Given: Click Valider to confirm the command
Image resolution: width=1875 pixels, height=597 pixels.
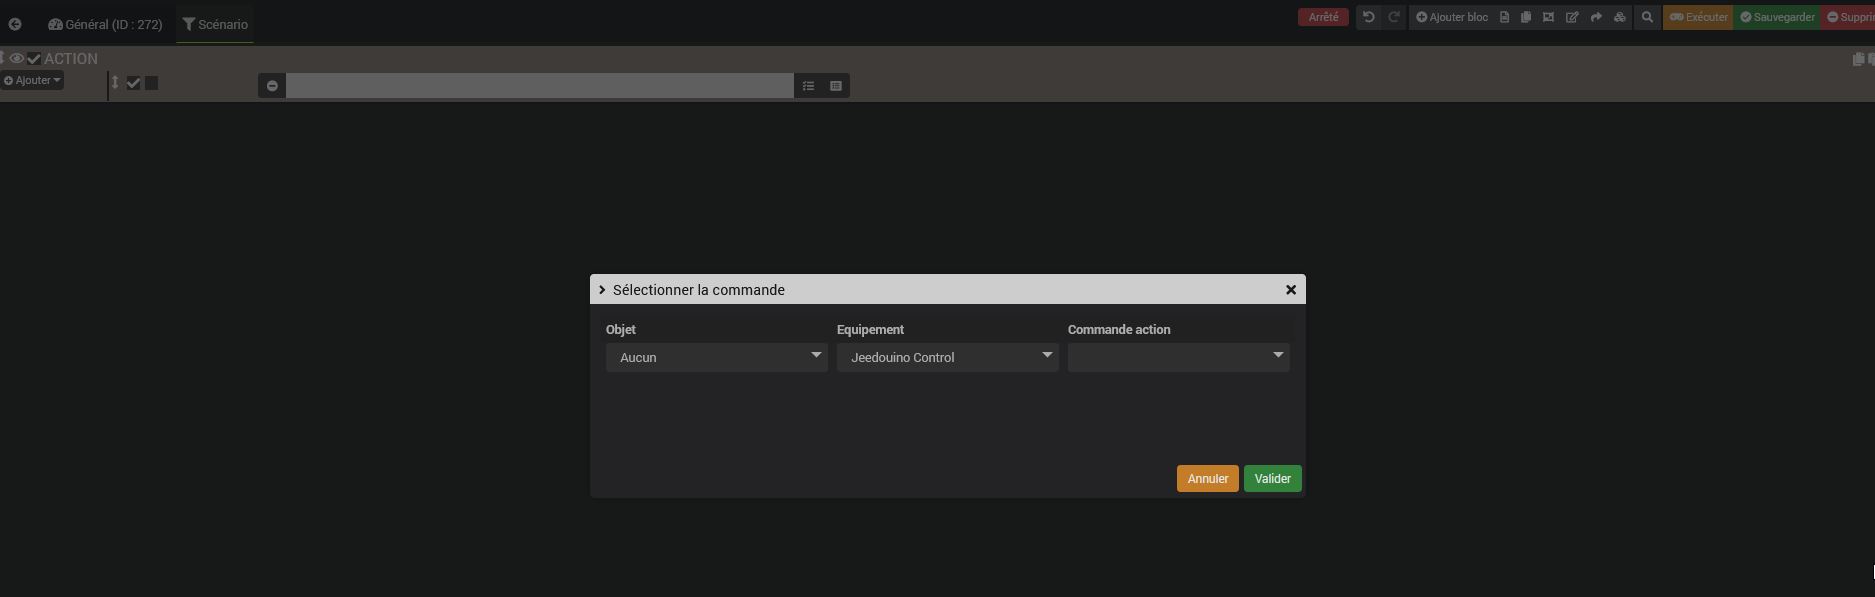Looking at the screenshot, I should click(x=1273, y=479).
